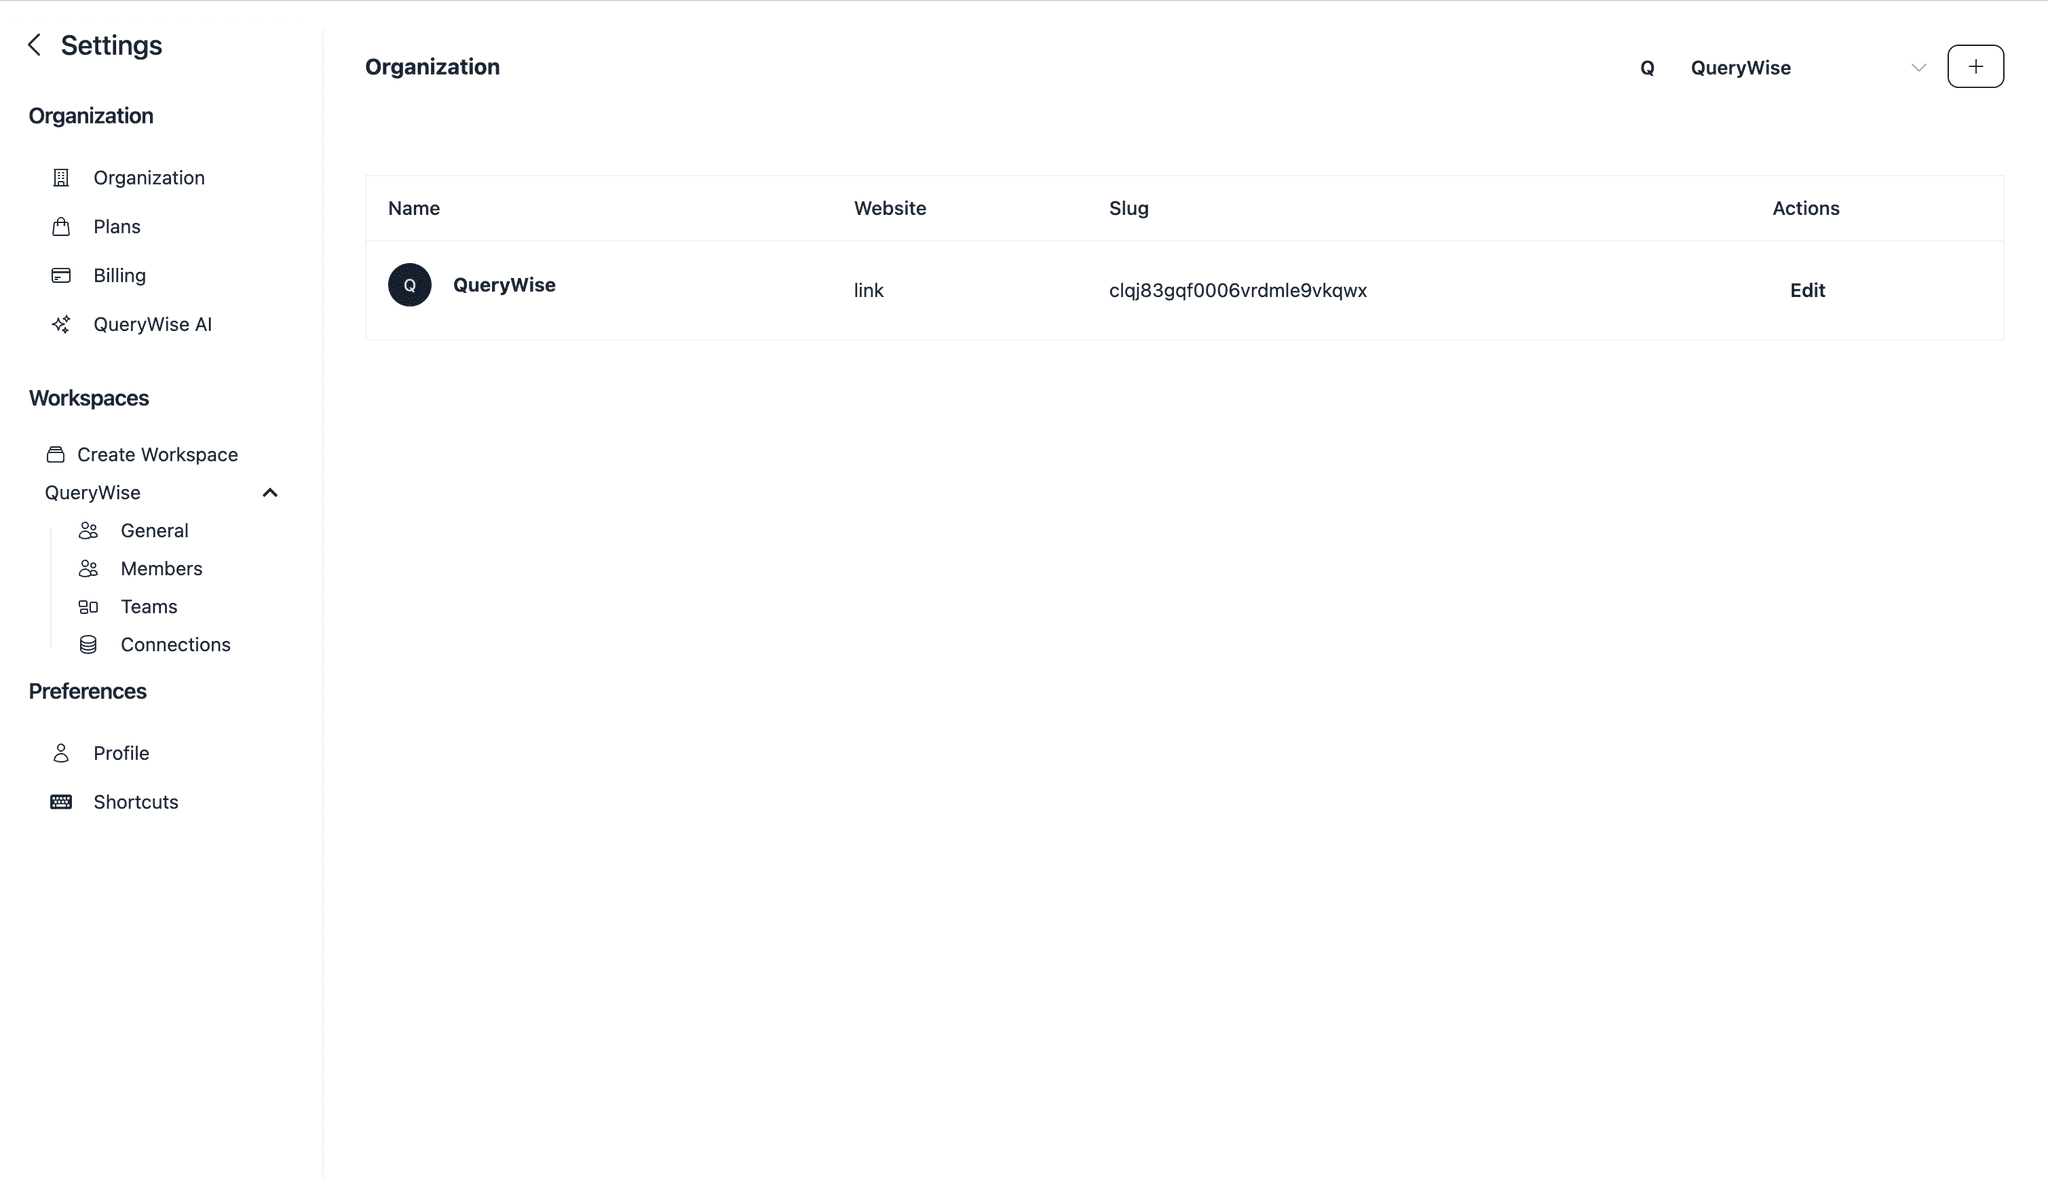Open the QueryWise website link

868,290
